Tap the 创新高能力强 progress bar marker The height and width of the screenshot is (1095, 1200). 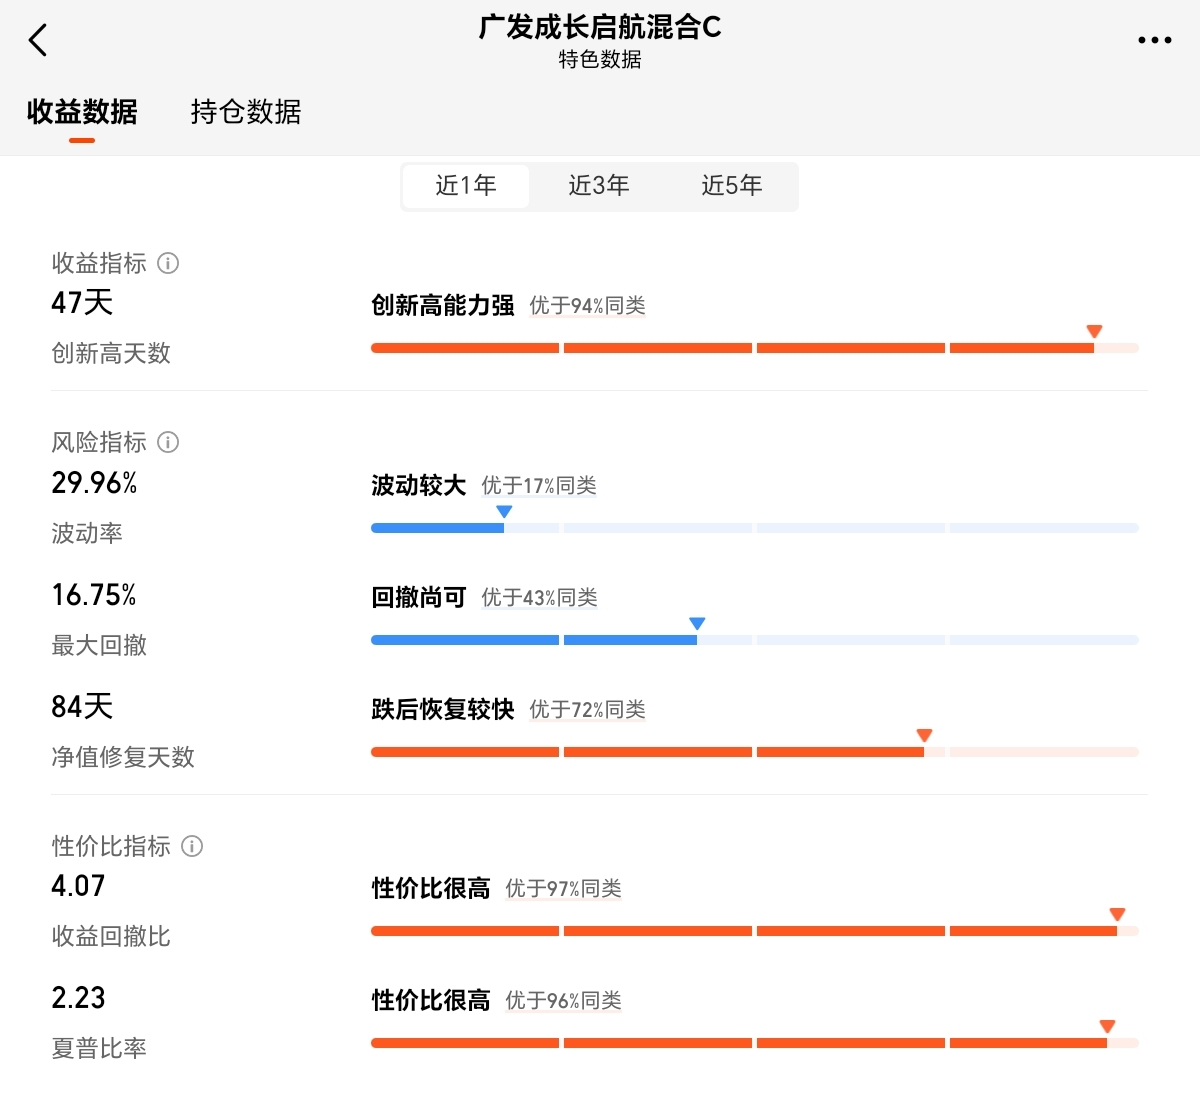1094,332
